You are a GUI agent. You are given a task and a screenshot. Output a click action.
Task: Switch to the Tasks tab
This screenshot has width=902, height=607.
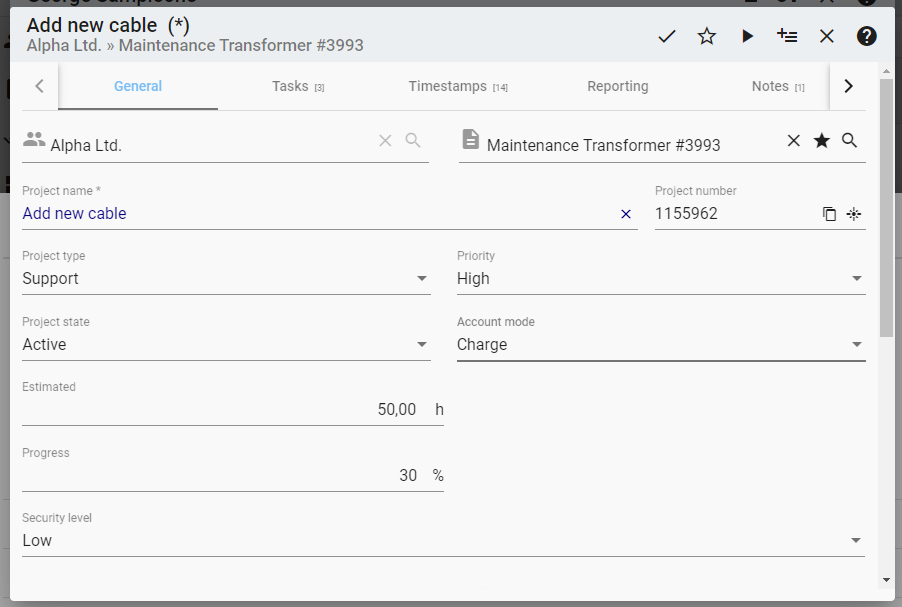click(x=297, y=87)
